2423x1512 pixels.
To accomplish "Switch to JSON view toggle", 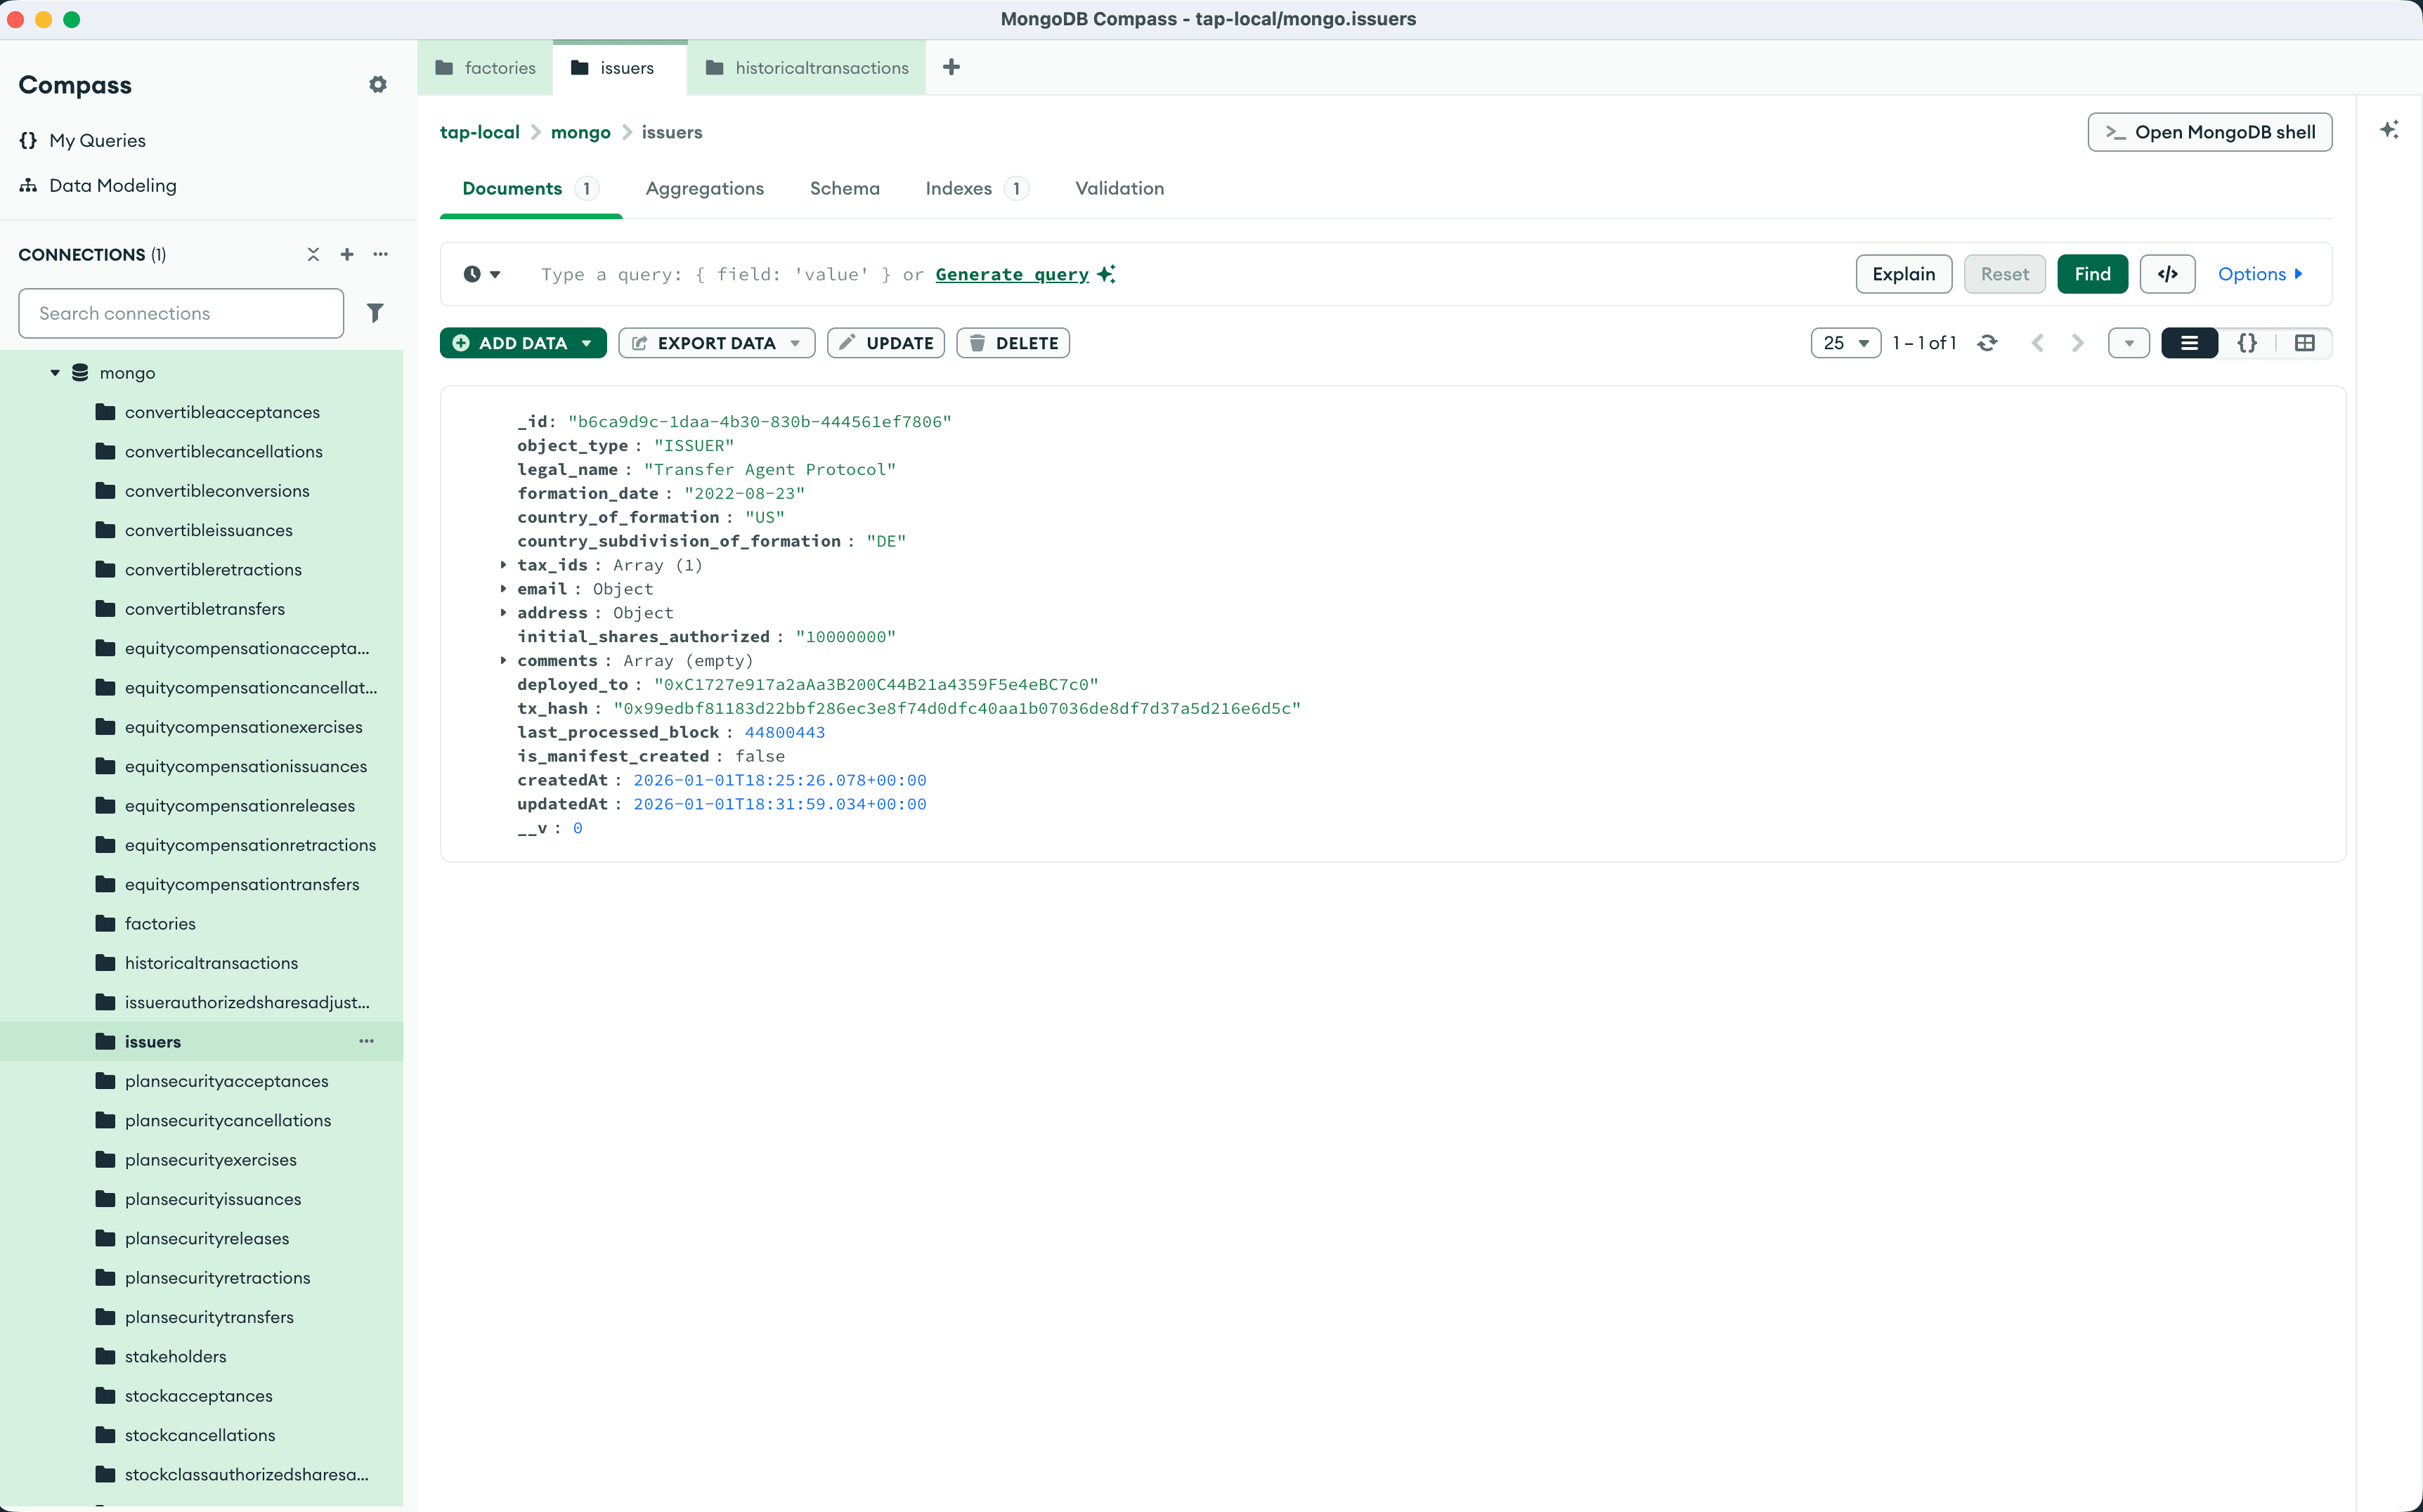I will 2247,343.
